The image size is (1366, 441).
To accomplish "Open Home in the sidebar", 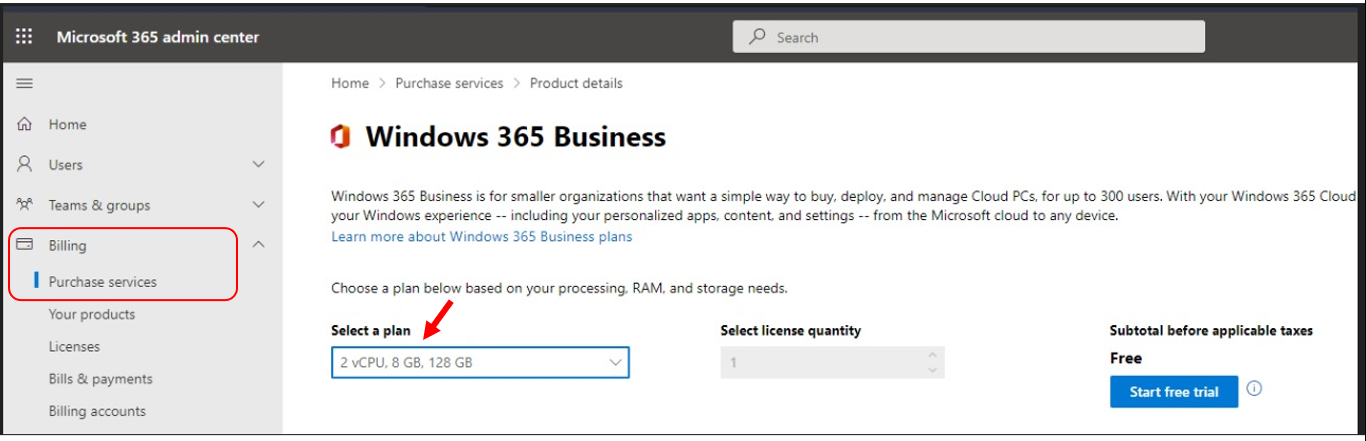I will (68, 125).
